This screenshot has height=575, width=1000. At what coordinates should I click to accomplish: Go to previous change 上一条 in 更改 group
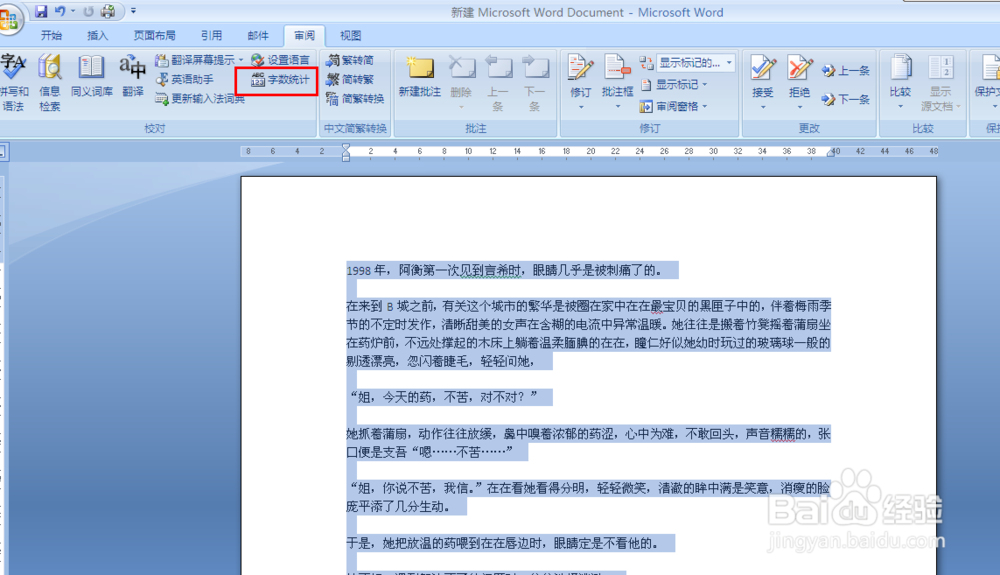coord(846,71)
